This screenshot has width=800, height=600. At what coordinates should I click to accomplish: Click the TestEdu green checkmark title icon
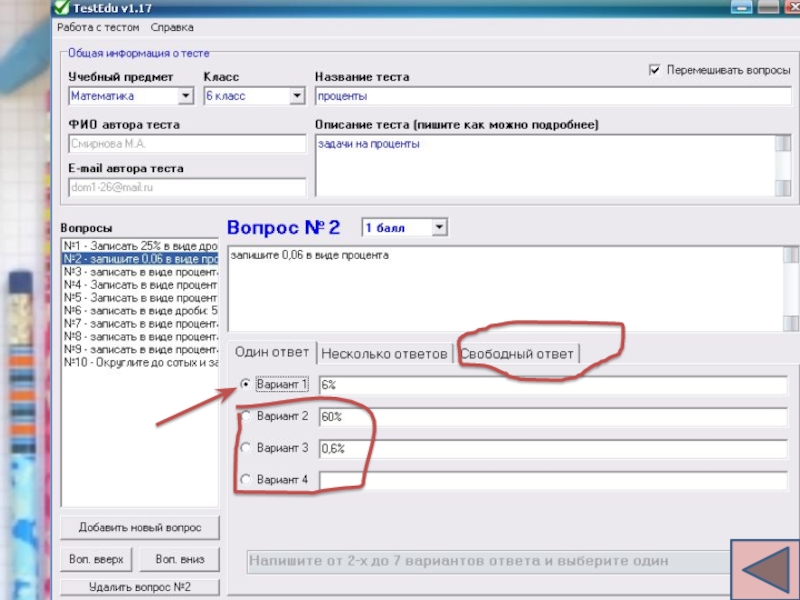[x=61, y=8]
